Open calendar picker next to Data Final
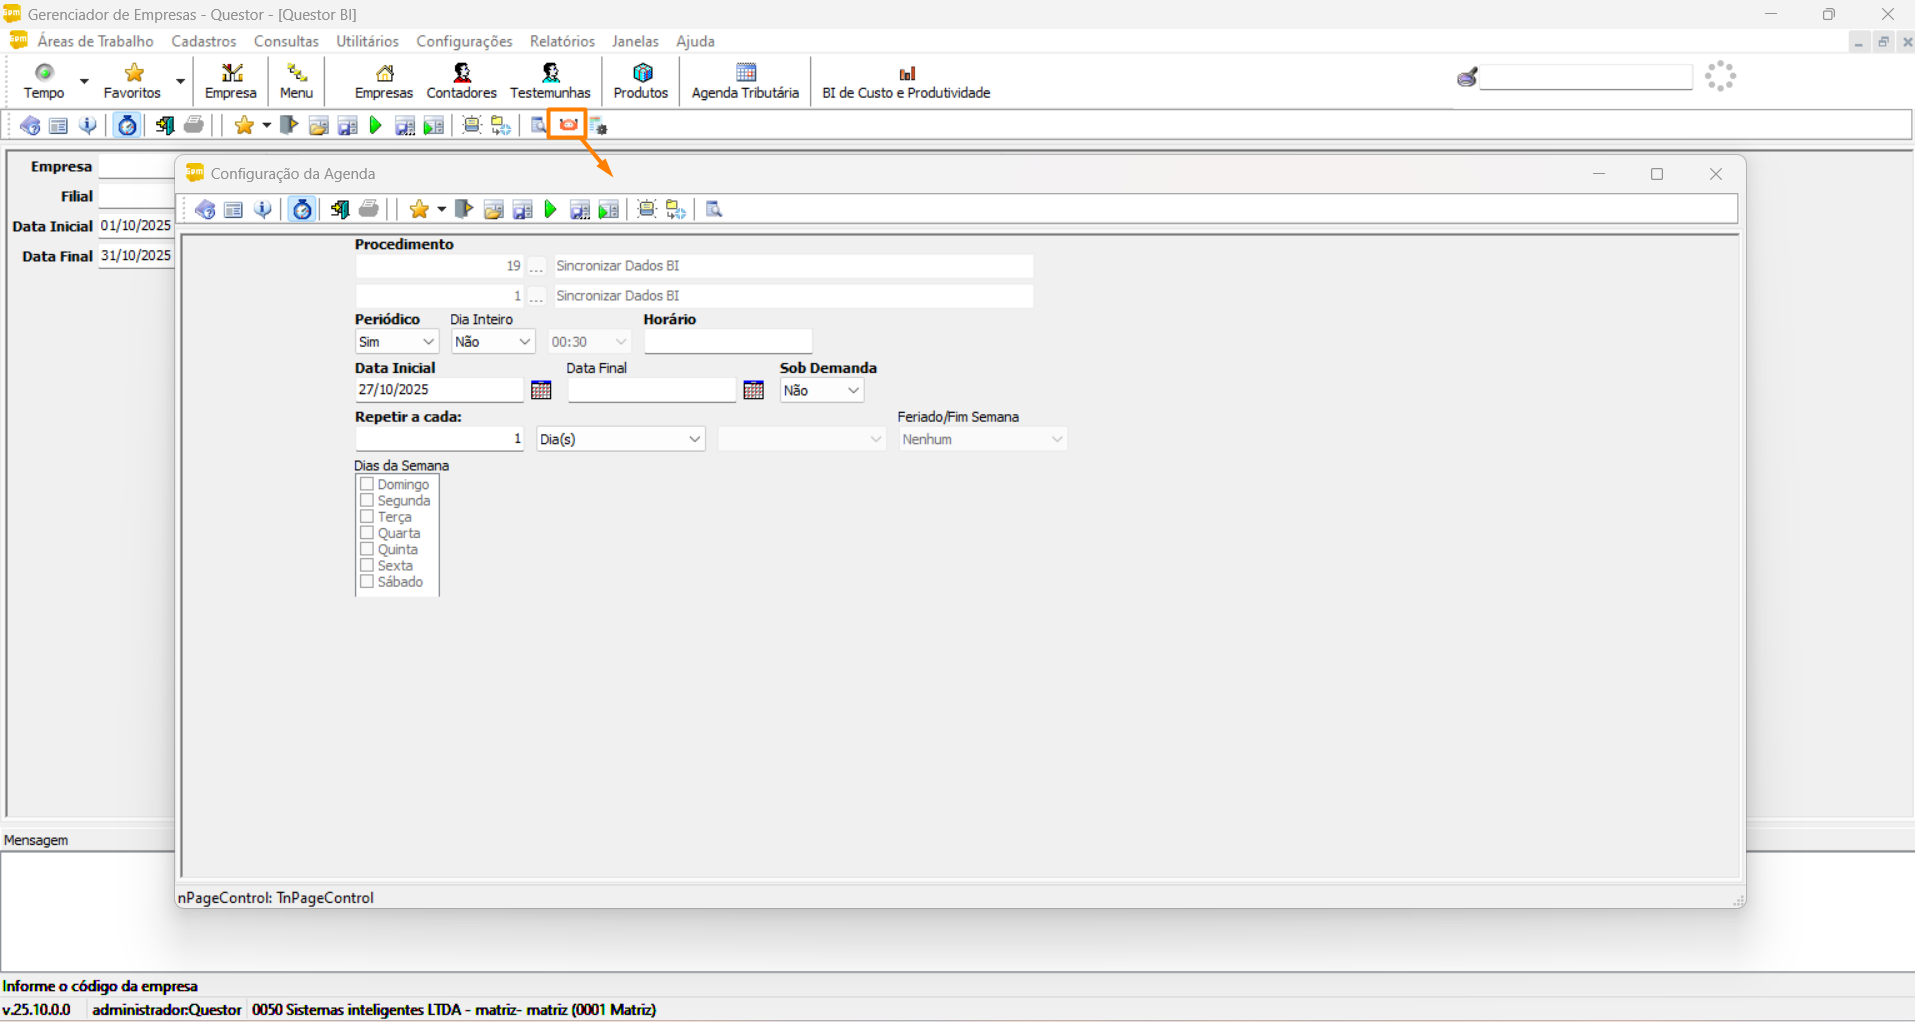The height and width of the screenshot is (1022, 1915). 754,390
